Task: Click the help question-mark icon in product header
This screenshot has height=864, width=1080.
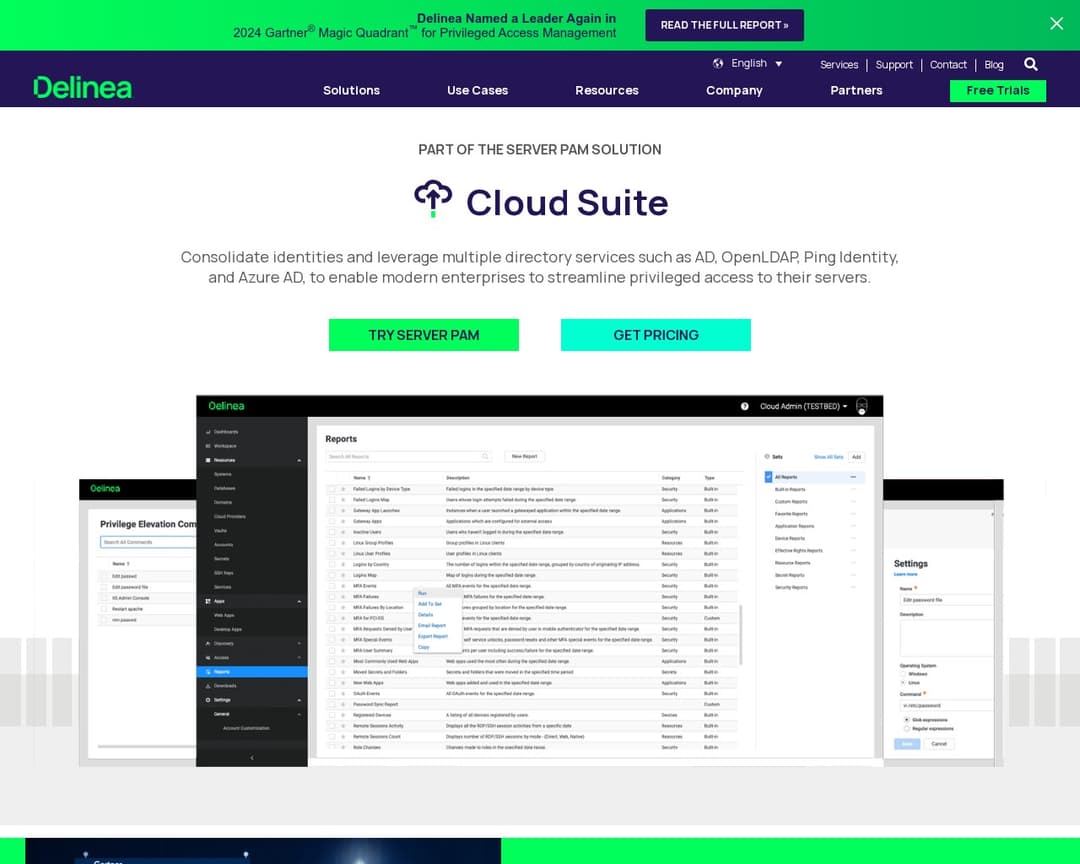Action: pos(745,407)
